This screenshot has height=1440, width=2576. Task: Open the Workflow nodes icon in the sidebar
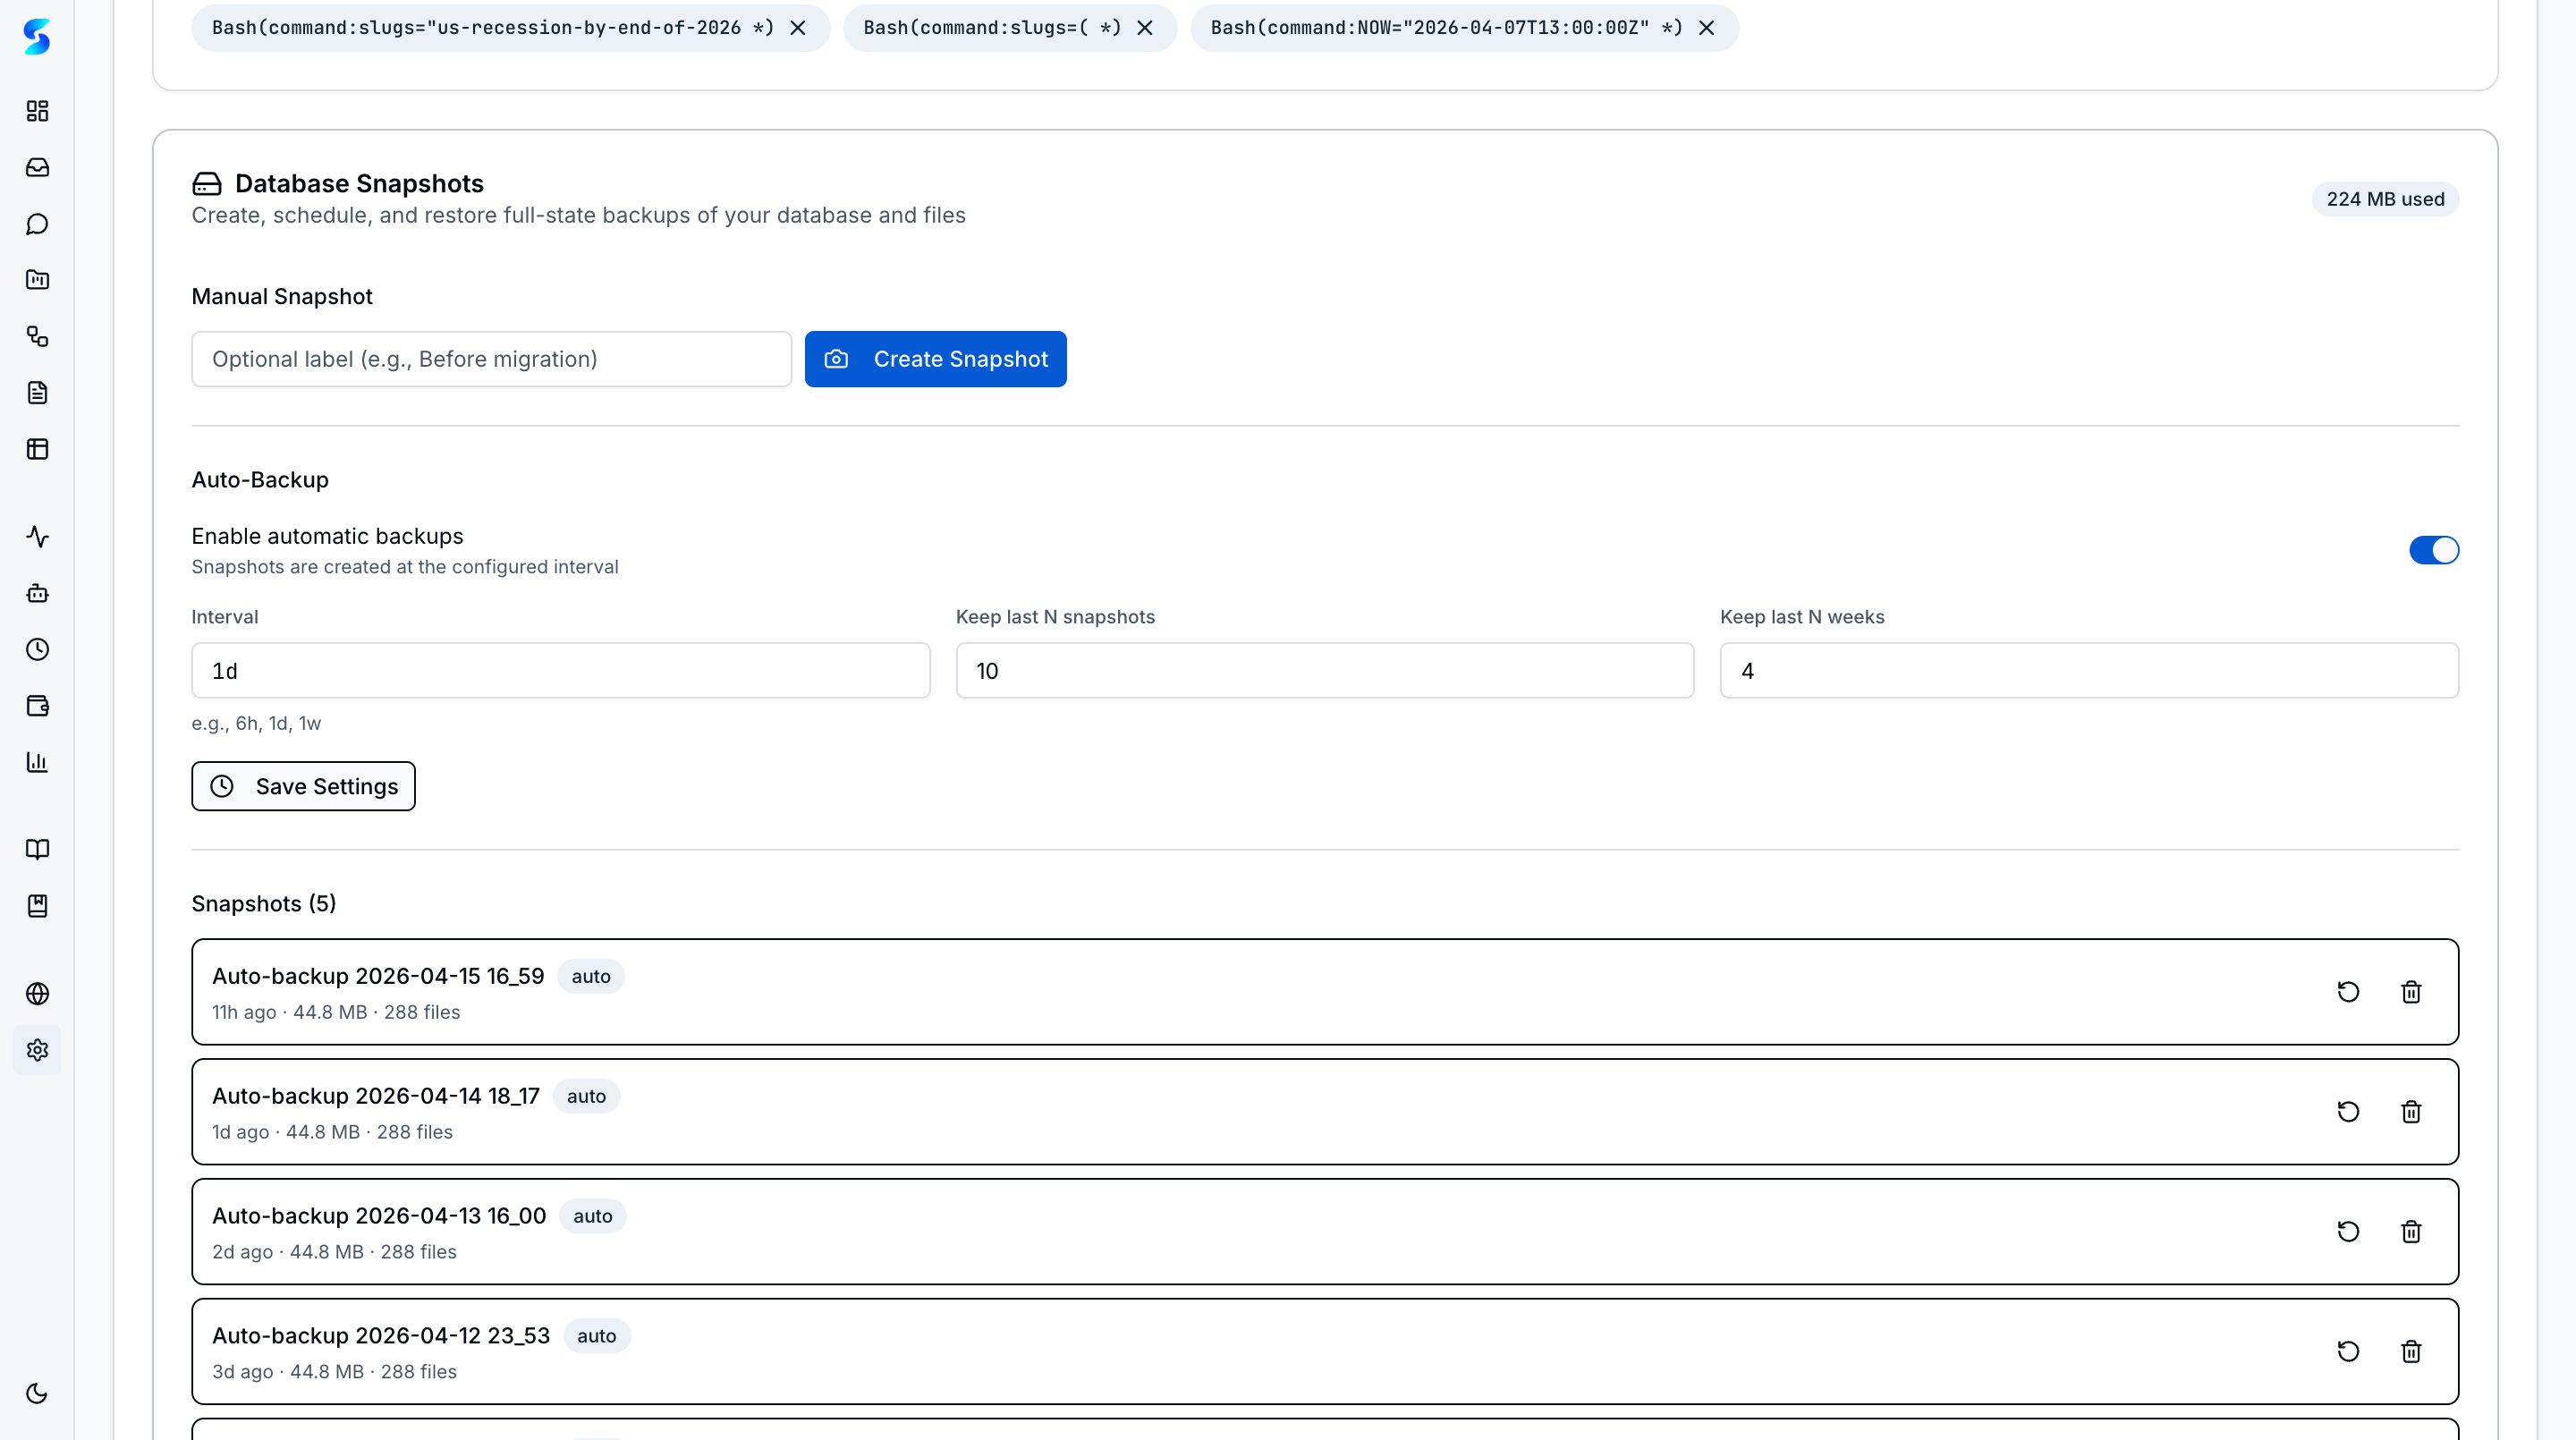point(37,336)
